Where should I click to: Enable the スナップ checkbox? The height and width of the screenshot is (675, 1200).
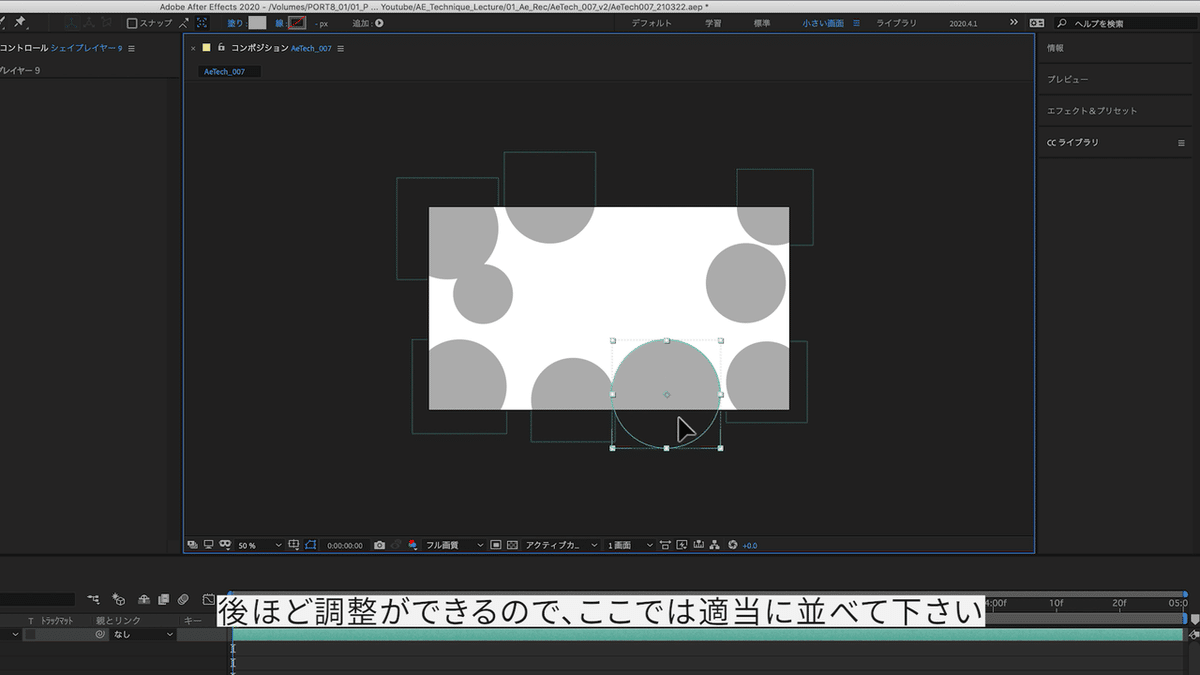[x=132, y=23]
